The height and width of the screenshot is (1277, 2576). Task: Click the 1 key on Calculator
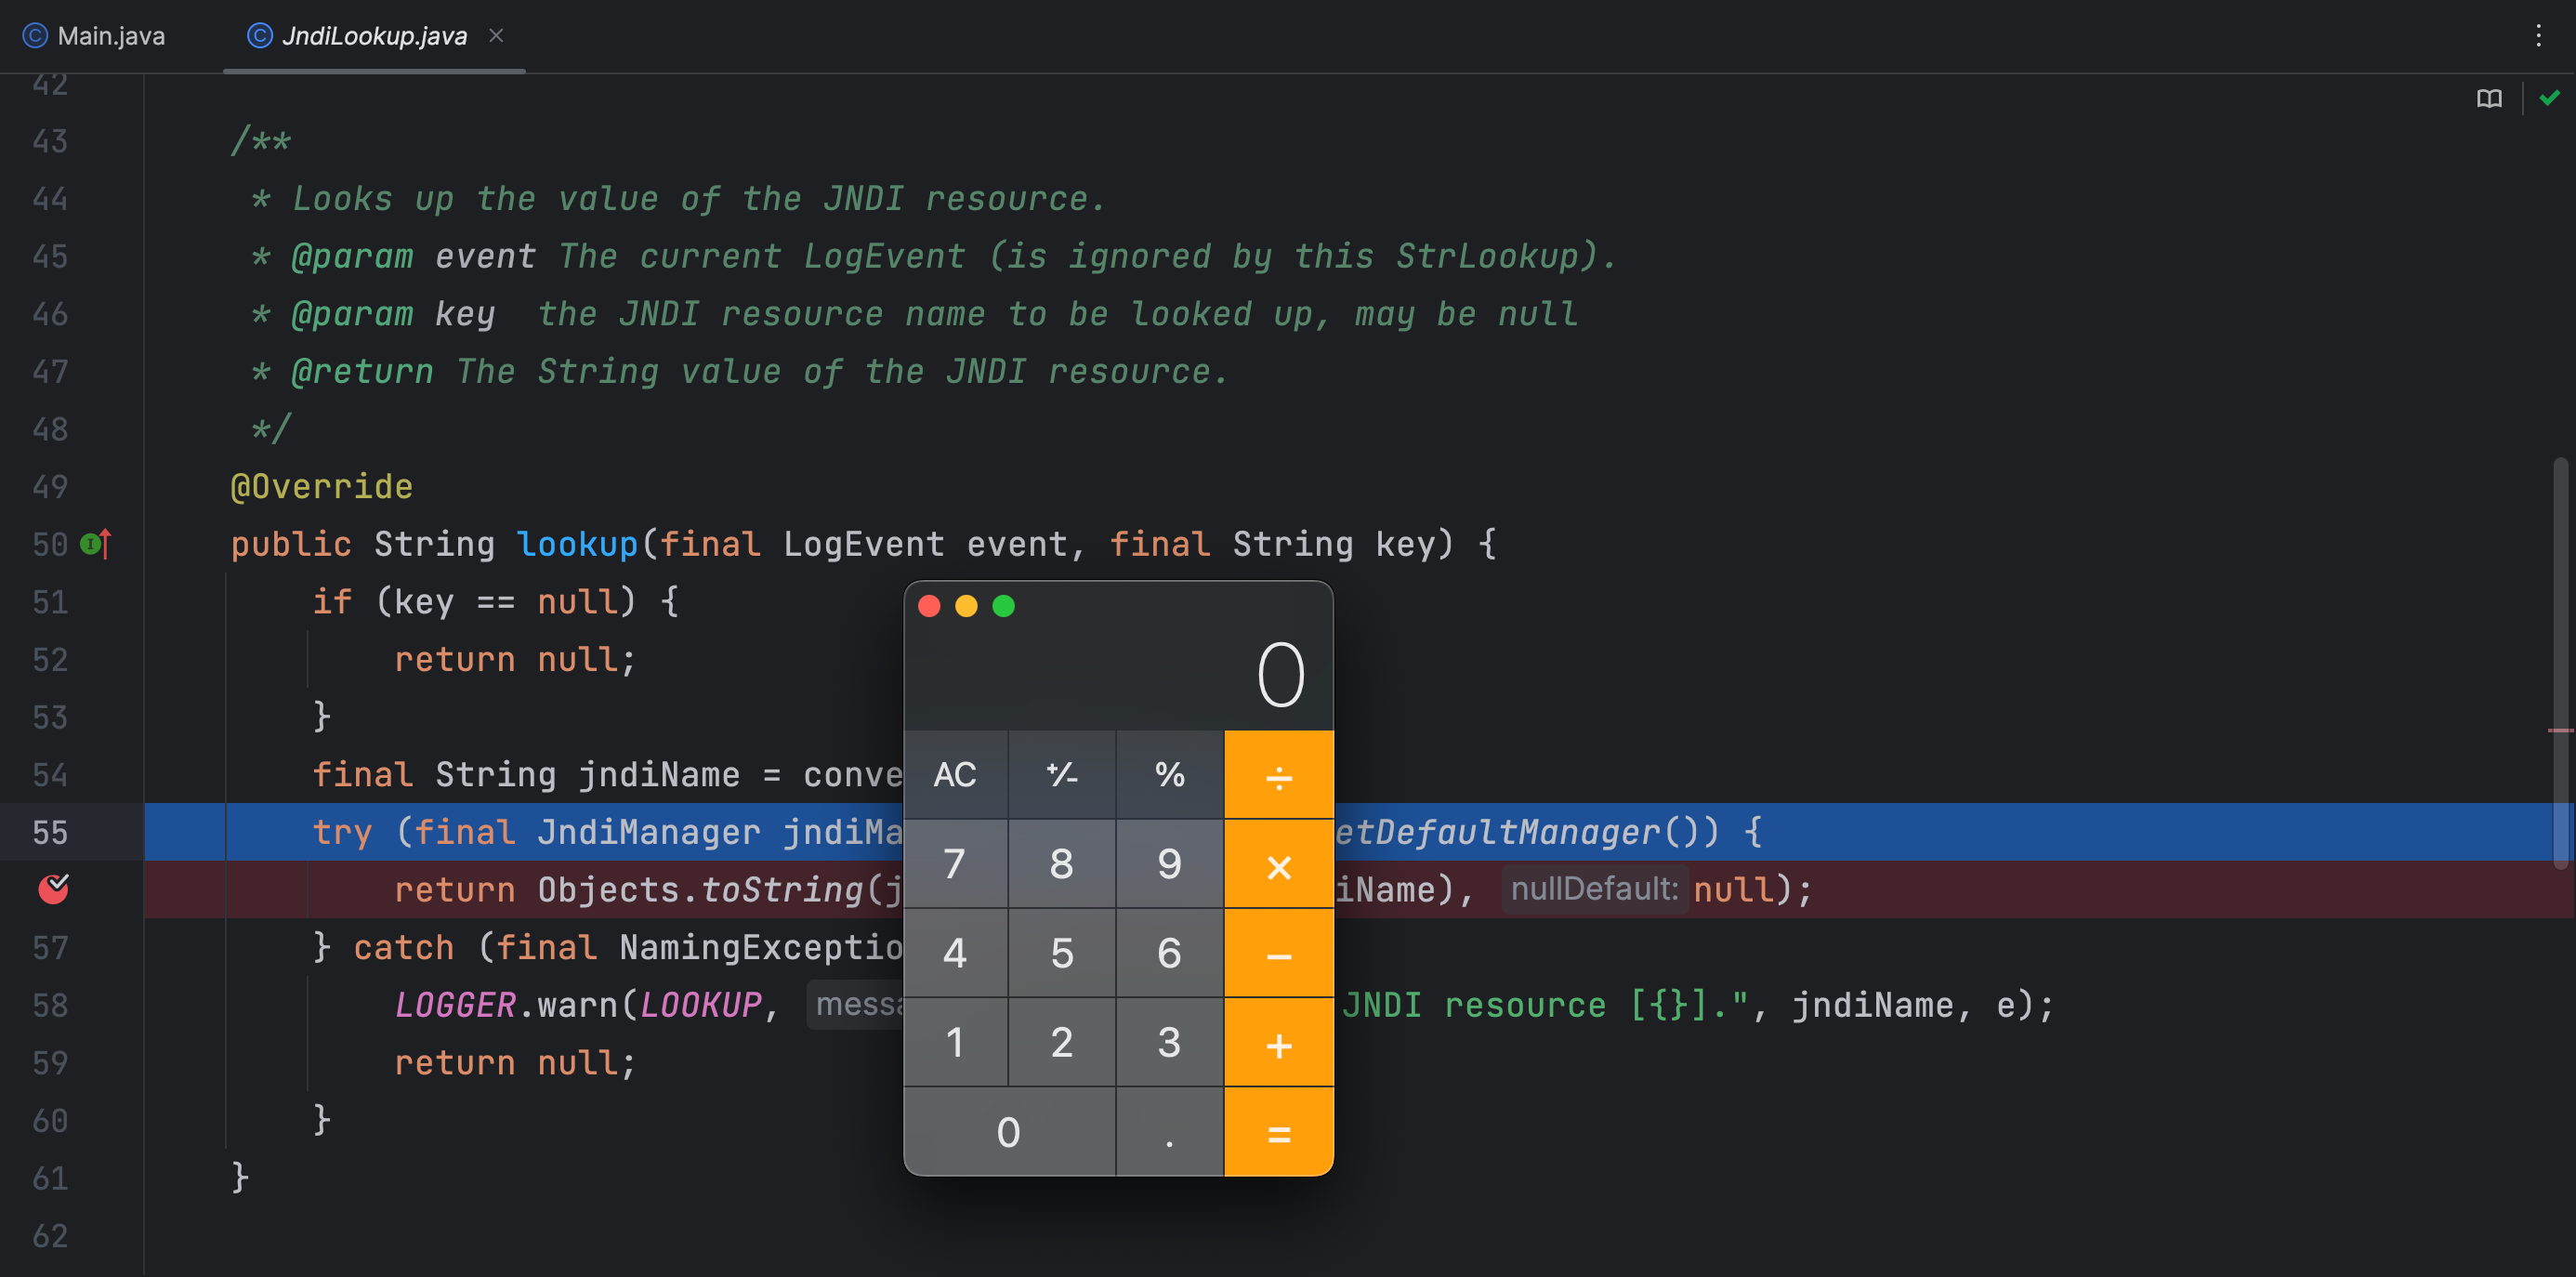point(955,1043)
